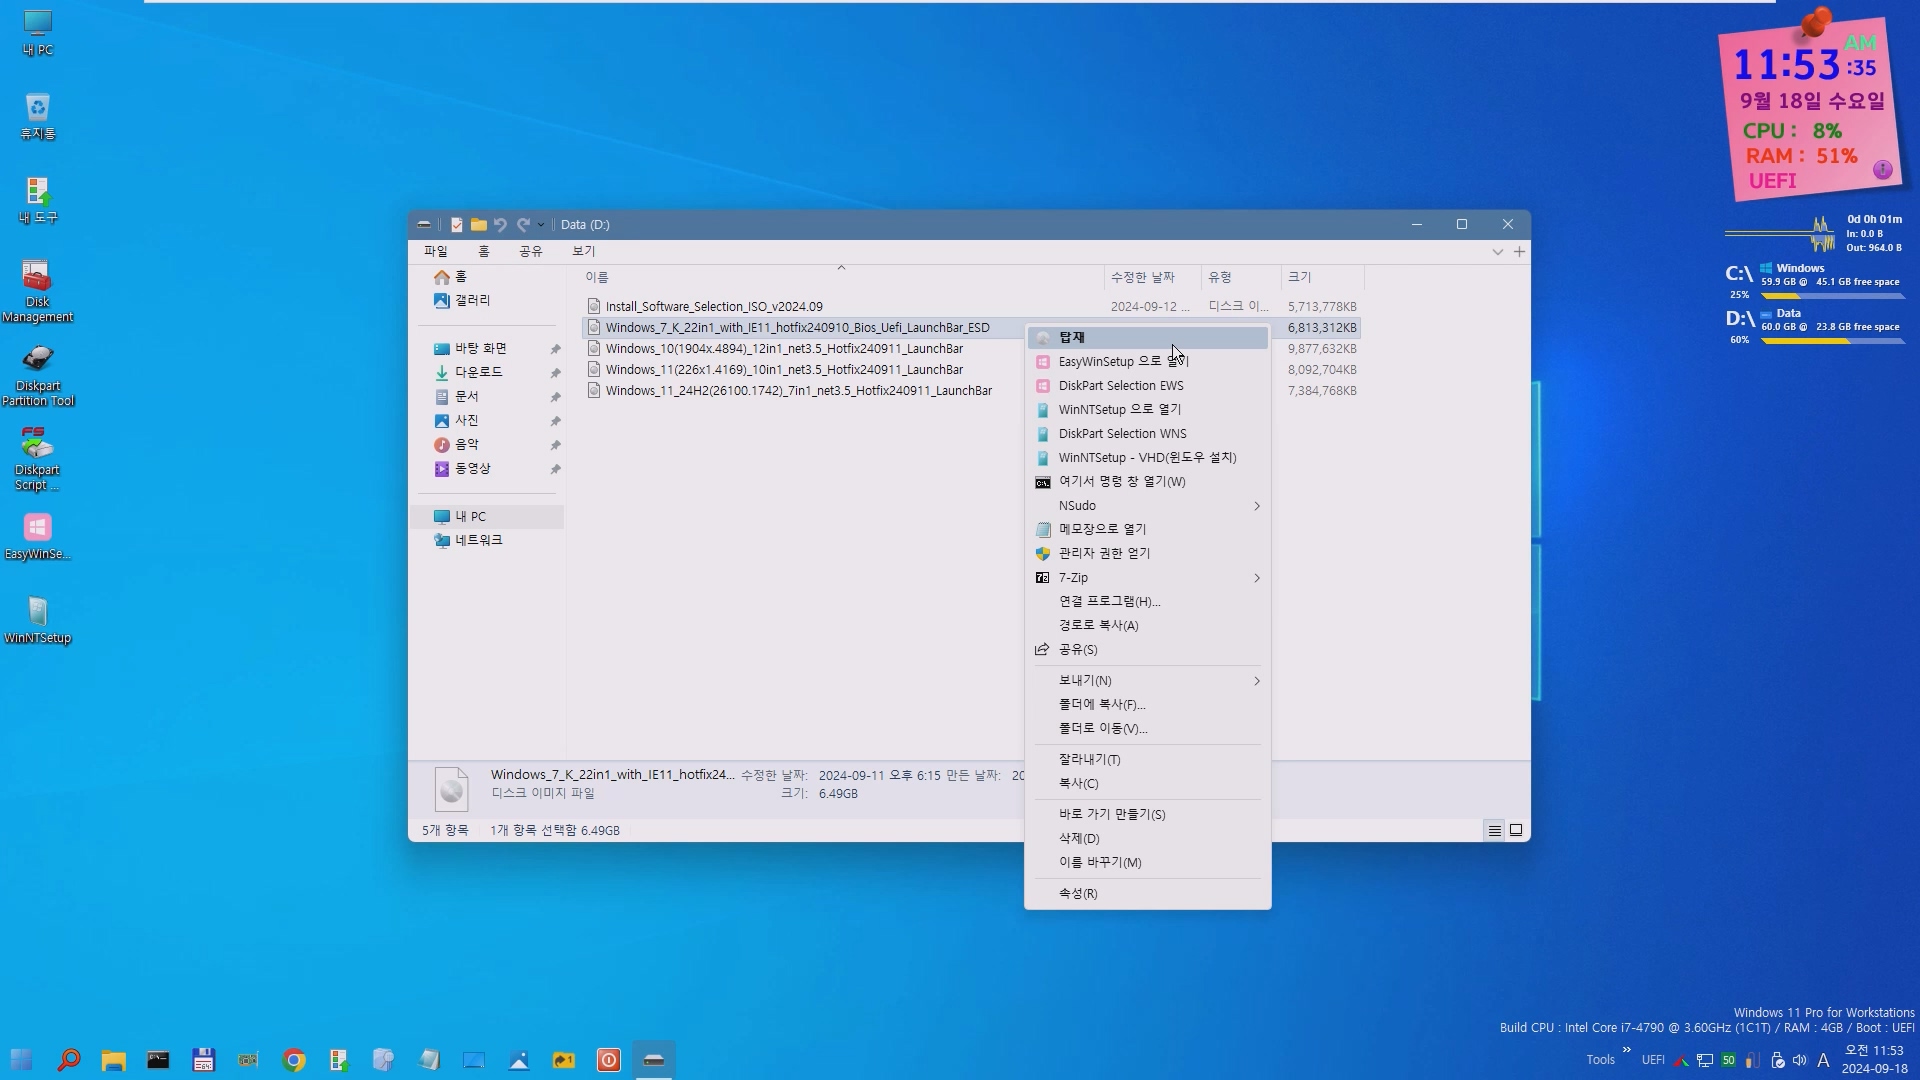The width and height of the screenshot is (1920, 1080).
Task: Open the 보기 ribbon tab
Action: [x=583, y=251]
